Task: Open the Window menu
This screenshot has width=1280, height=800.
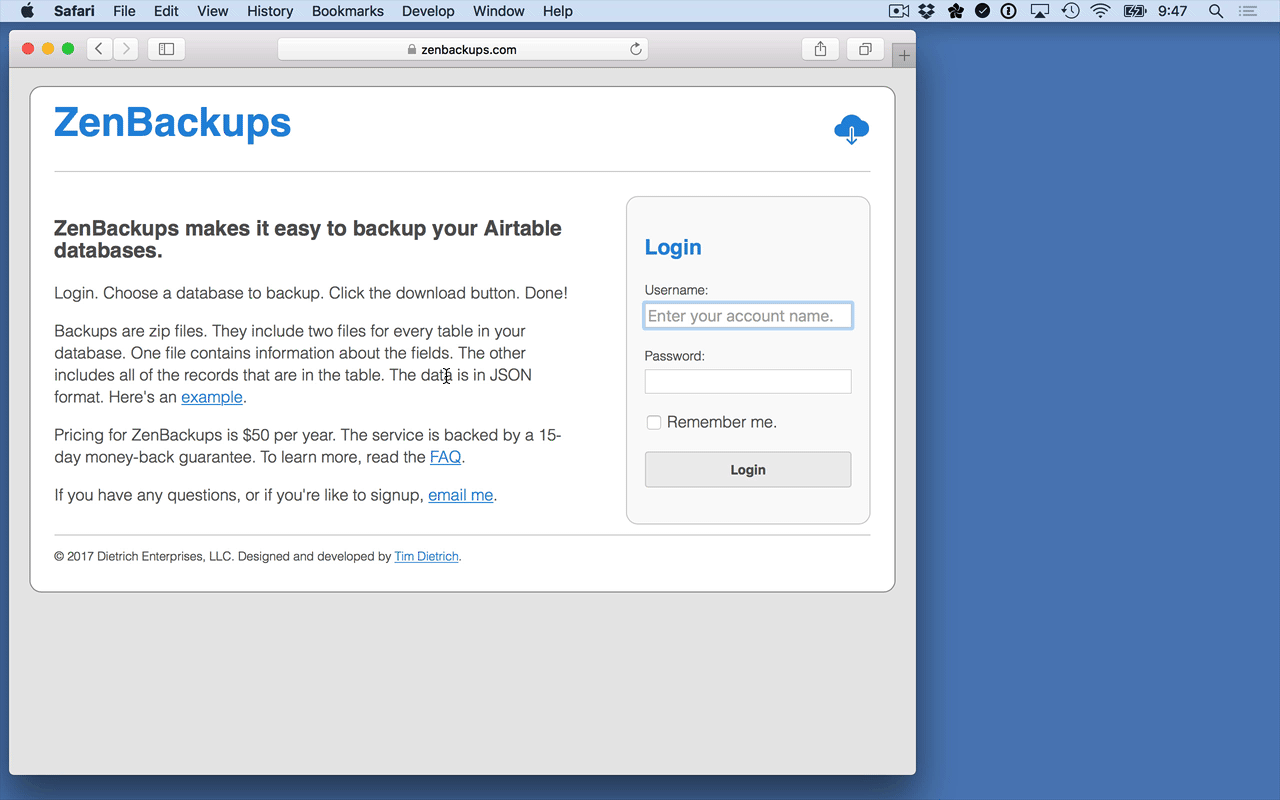Action: coord(499,11)
